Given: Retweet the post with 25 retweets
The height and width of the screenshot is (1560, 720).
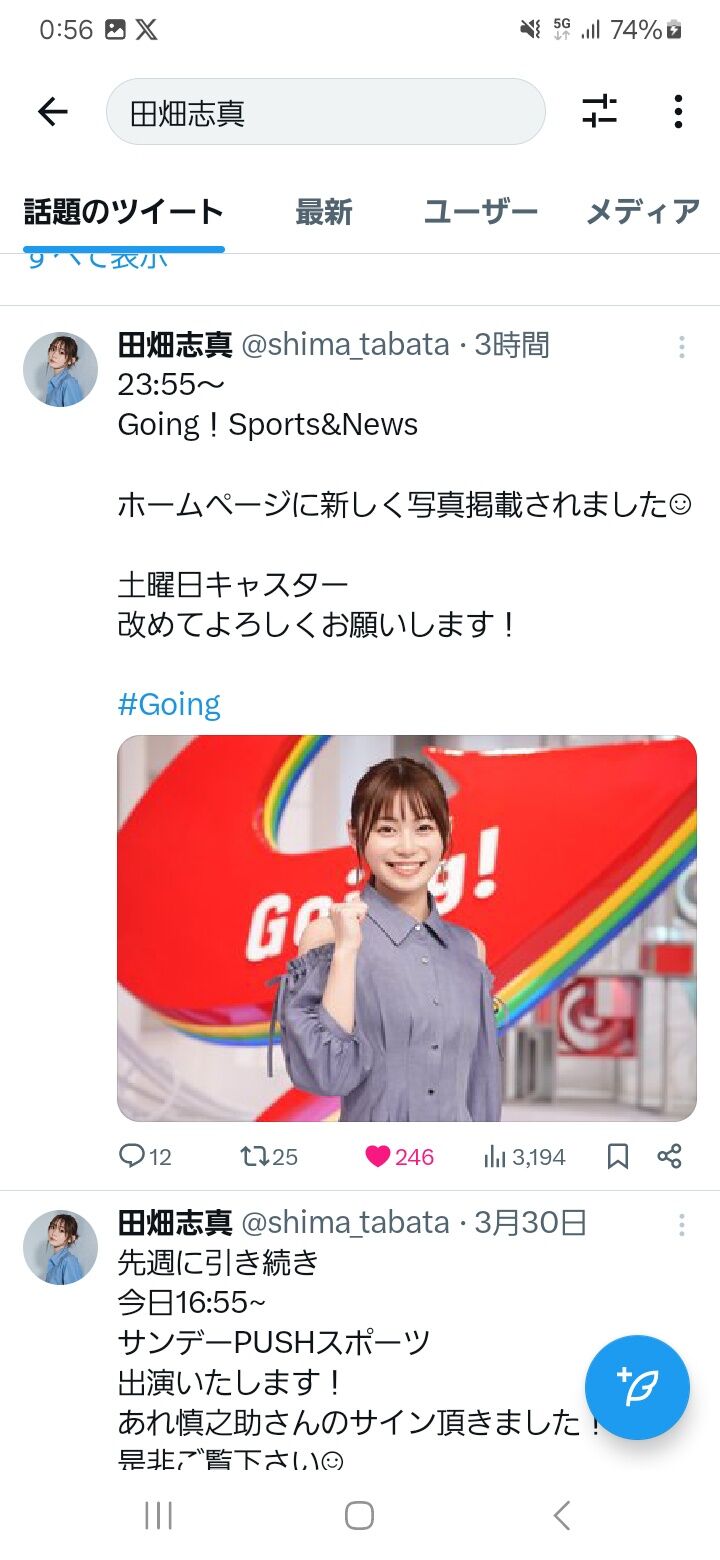Looking at the screenshot, I should pos(269,1157).
